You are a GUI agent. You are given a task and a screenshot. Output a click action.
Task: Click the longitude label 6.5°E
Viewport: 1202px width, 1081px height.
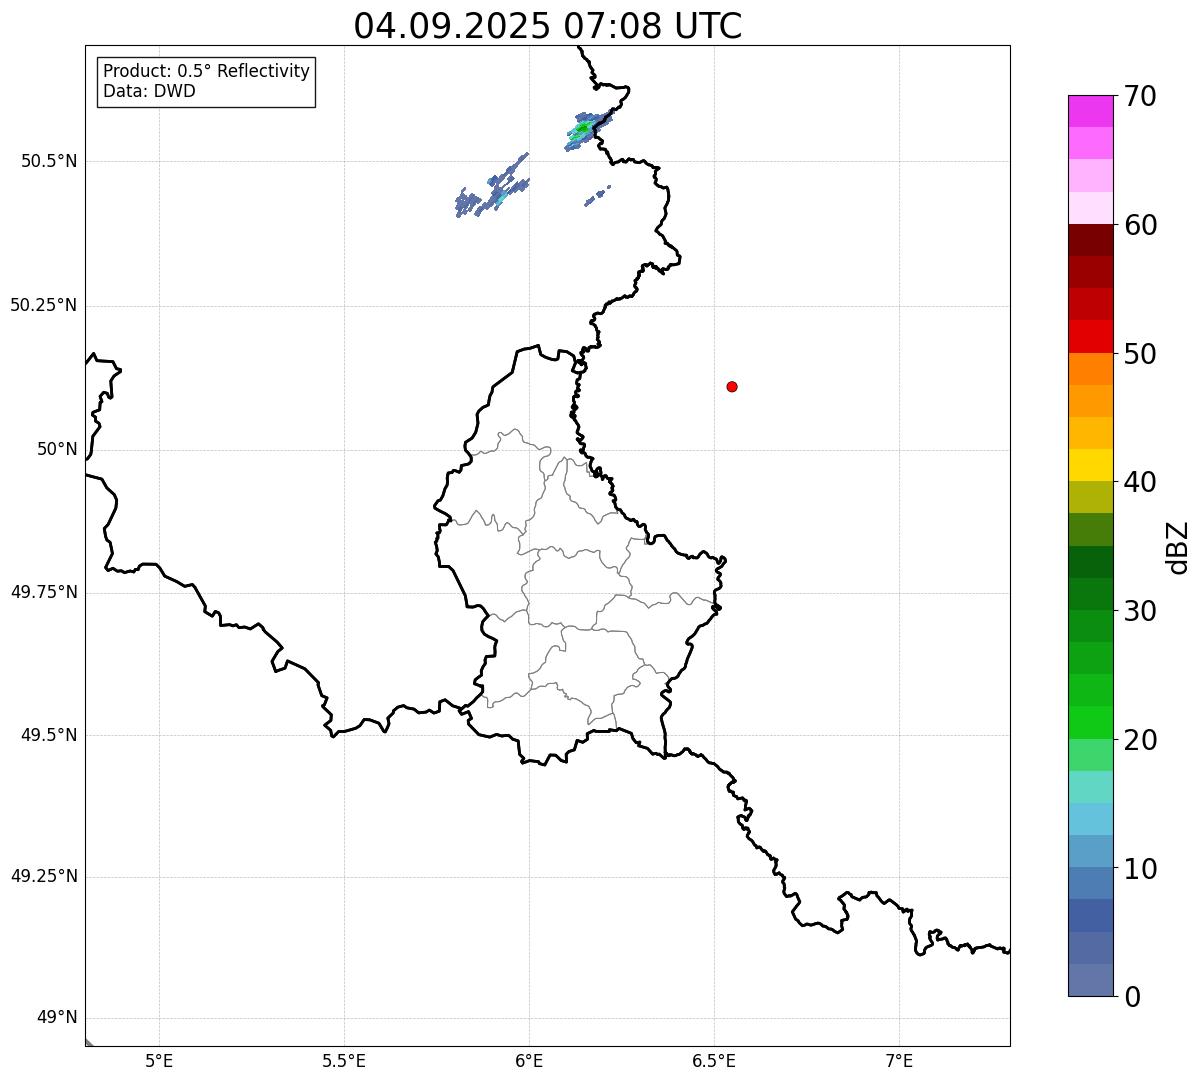pos(714,1061)
